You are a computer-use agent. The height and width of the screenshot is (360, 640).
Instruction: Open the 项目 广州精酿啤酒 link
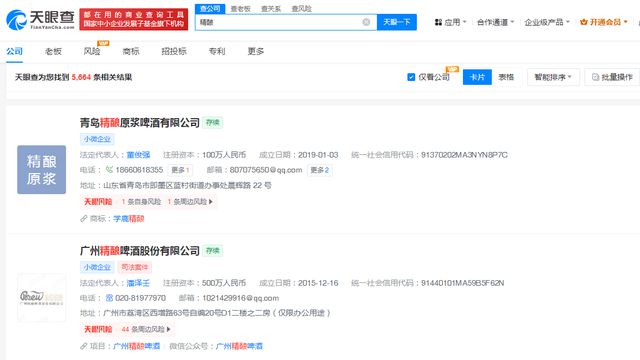(x=136, y=346)
